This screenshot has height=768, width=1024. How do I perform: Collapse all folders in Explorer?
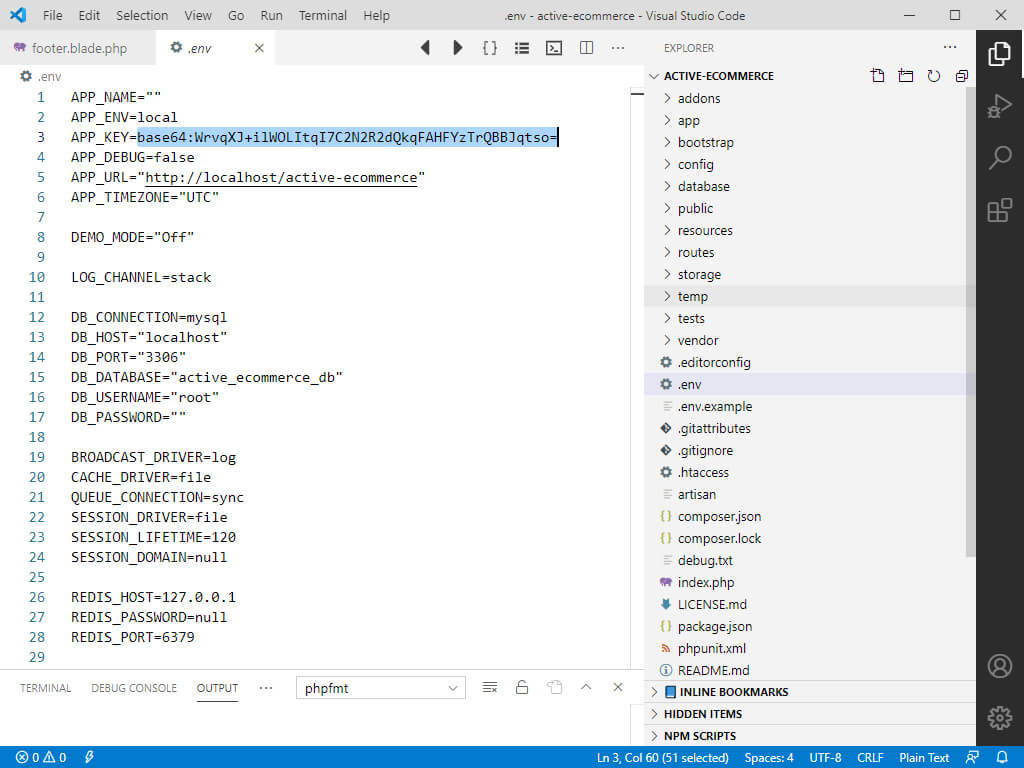pyautogui.click(x=961, y=76)
